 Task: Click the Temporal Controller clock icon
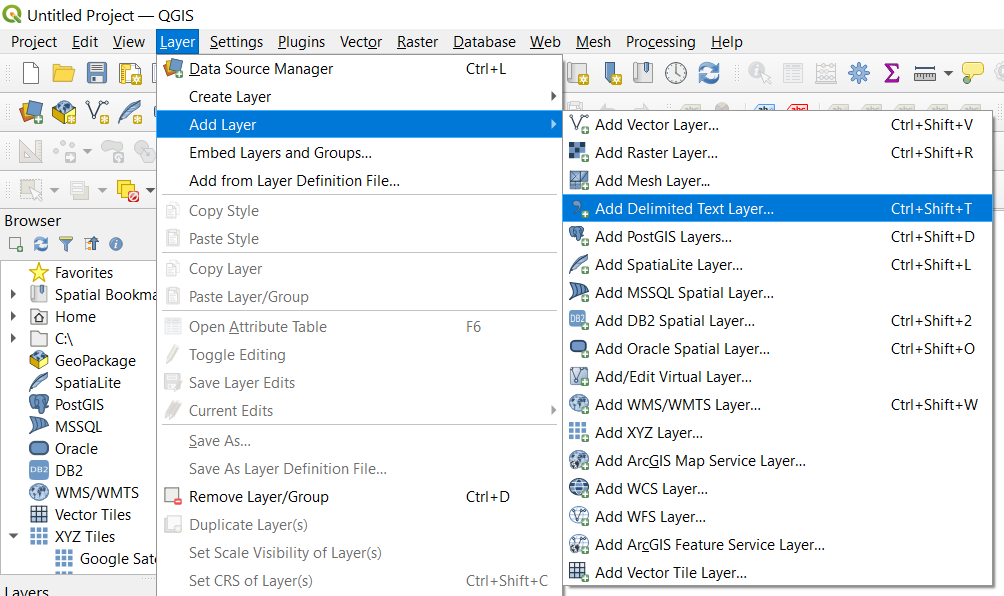(676, 73)
